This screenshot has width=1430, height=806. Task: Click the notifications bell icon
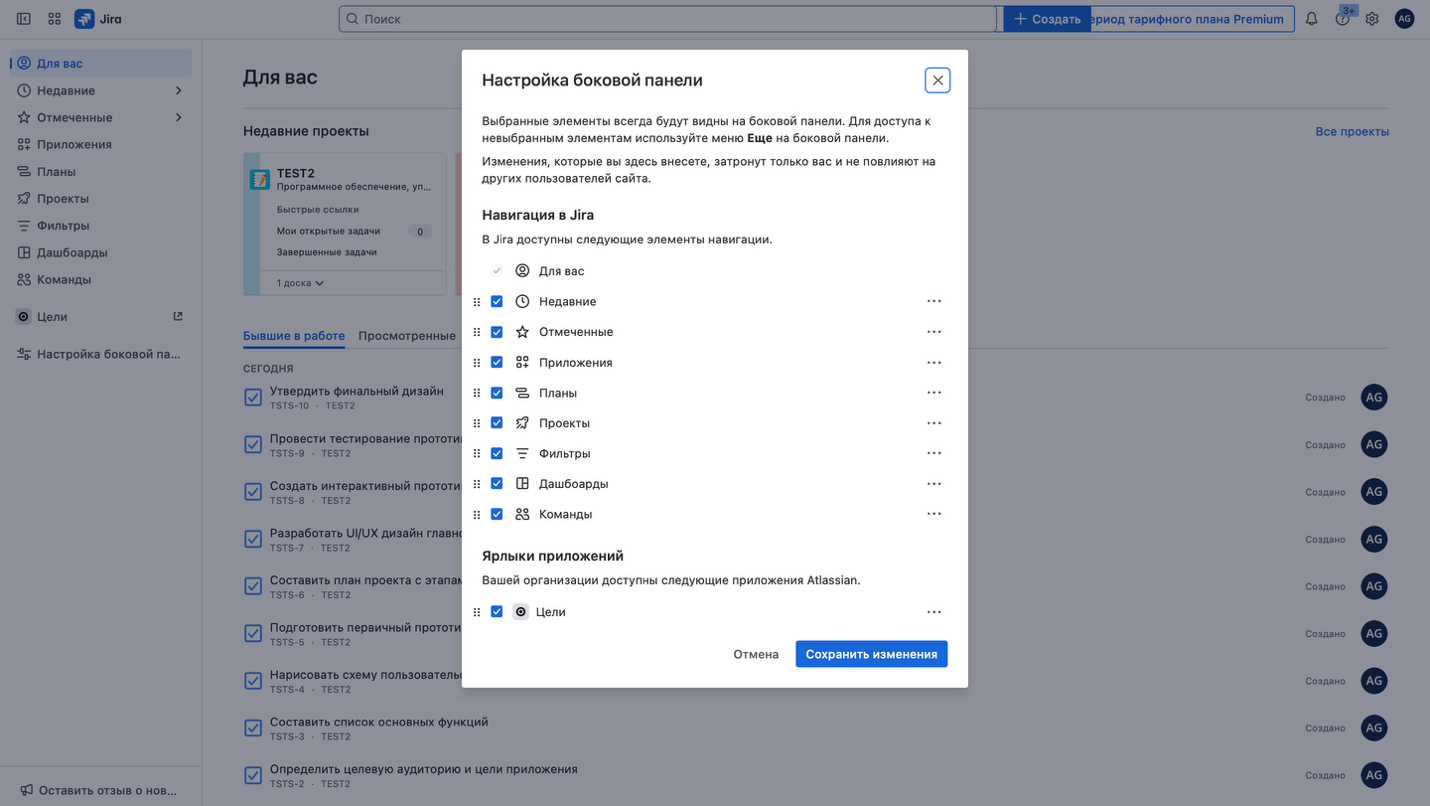point(1311,19)
